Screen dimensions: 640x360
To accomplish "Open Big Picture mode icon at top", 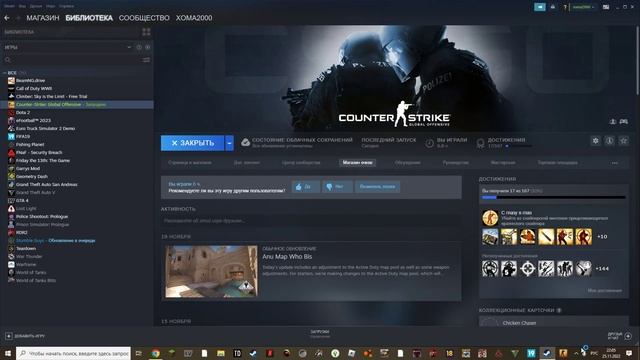I will pyautogui.click(x=606, y=7).
